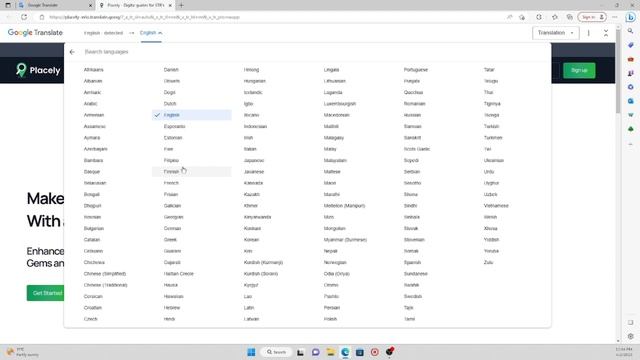Open Edge sidebar search icon
The height and width of the screenshot is (360, 640).
click(631, 31)
